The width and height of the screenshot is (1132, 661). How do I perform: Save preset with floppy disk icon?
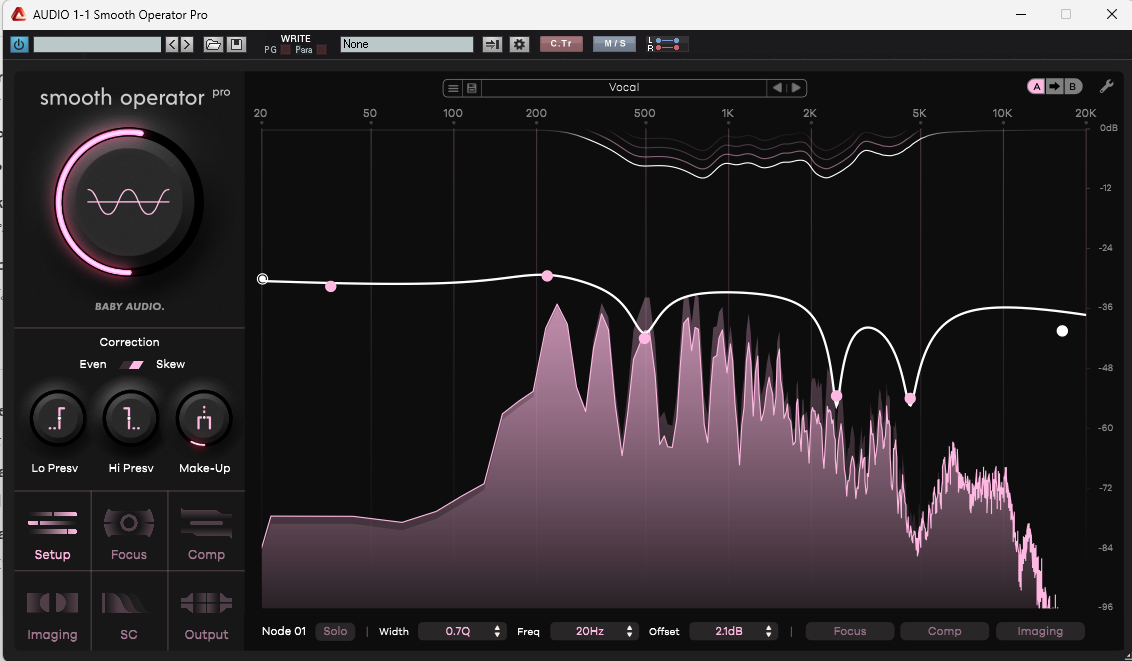tap(237, 44)
